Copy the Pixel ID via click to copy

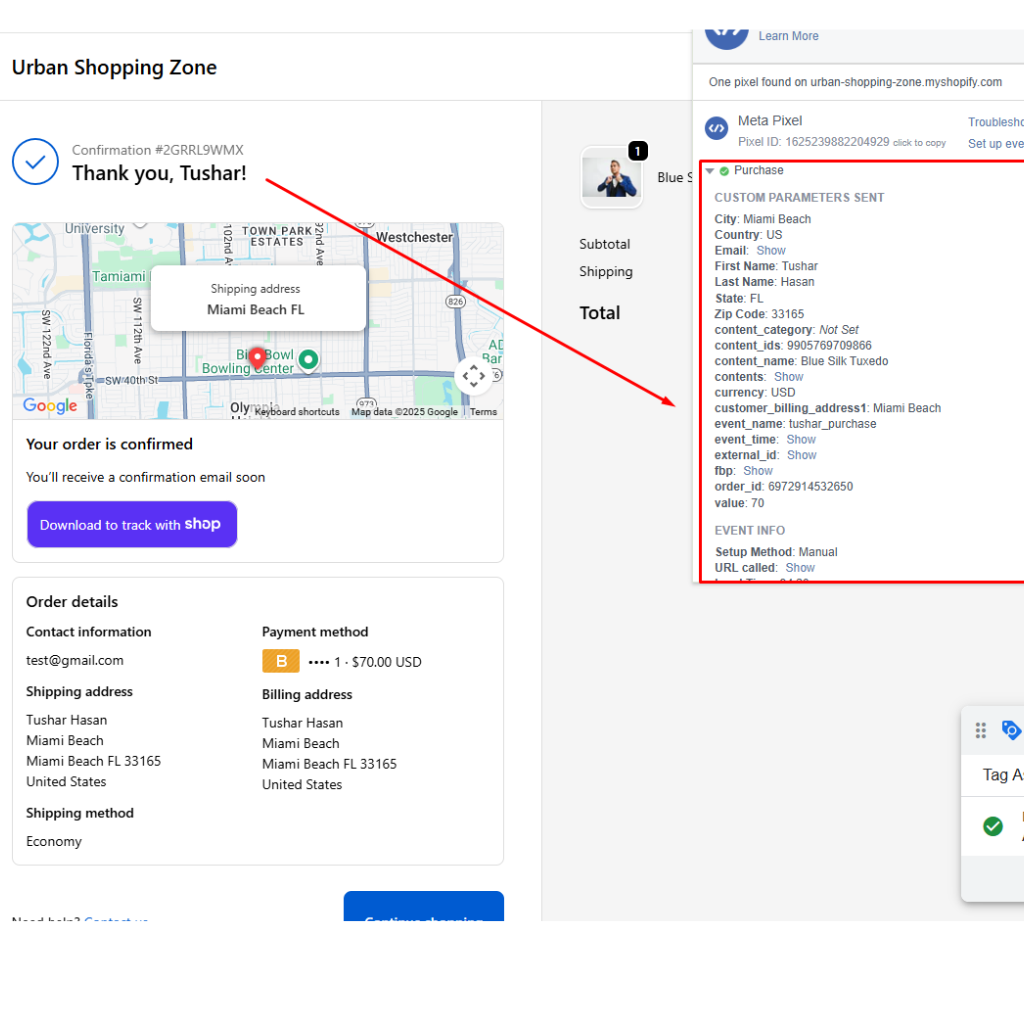click(919, 143)
